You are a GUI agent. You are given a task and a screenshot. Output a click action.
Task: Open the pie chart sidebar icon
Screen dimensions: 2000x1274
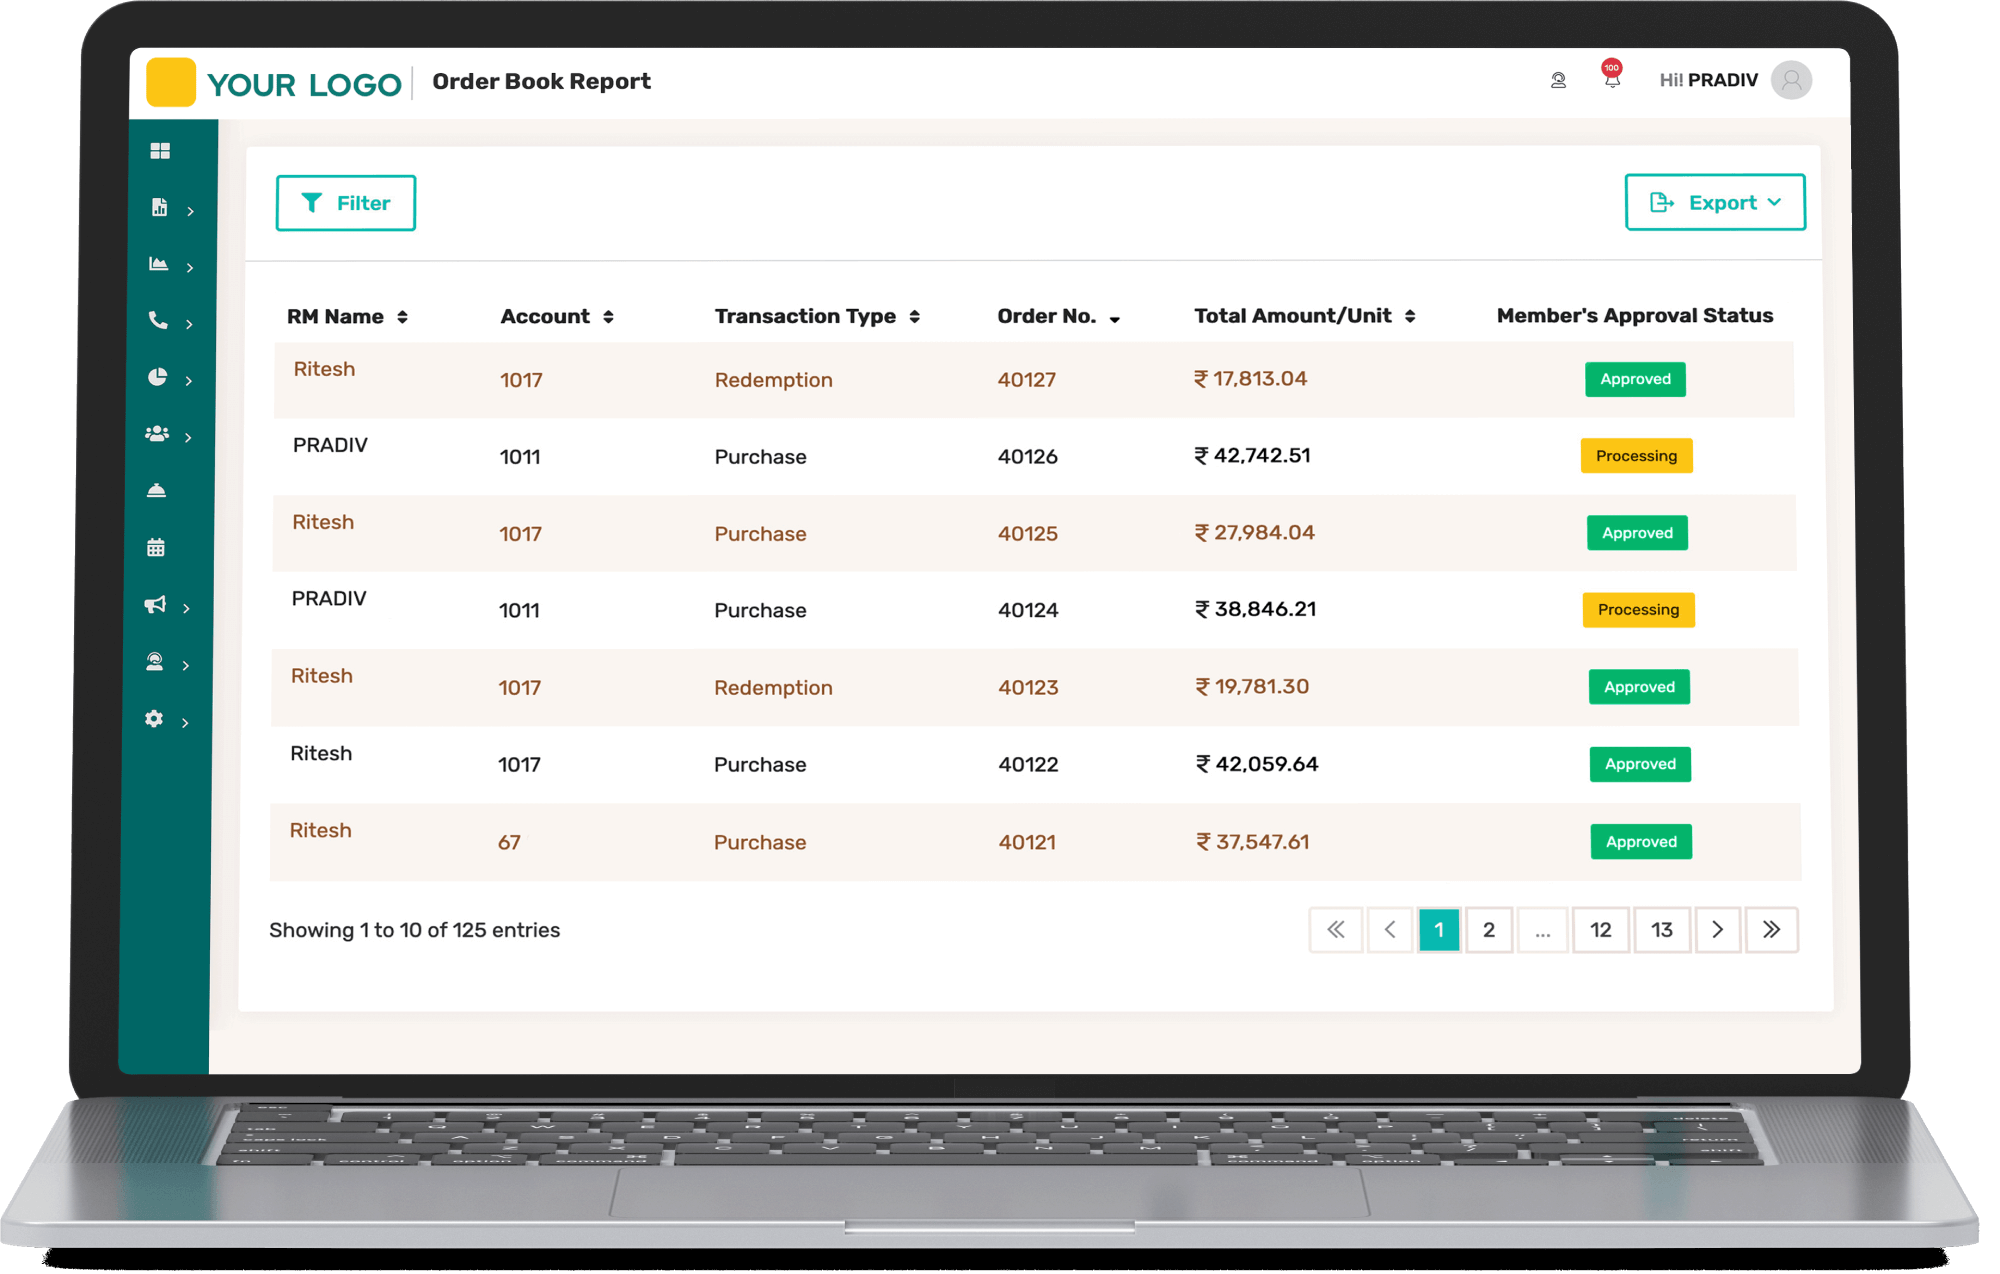[x=157, y=377]
